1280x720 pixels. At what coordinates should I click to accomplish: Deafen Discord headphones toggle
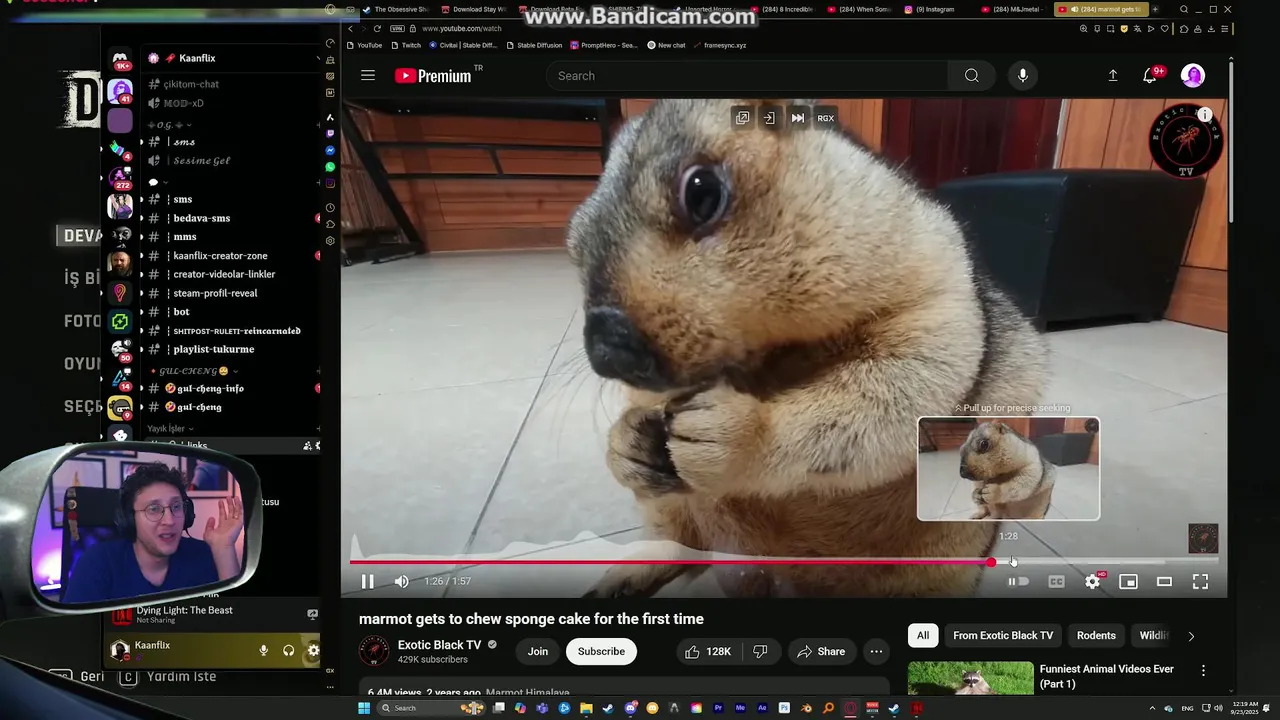coord(289,650)
